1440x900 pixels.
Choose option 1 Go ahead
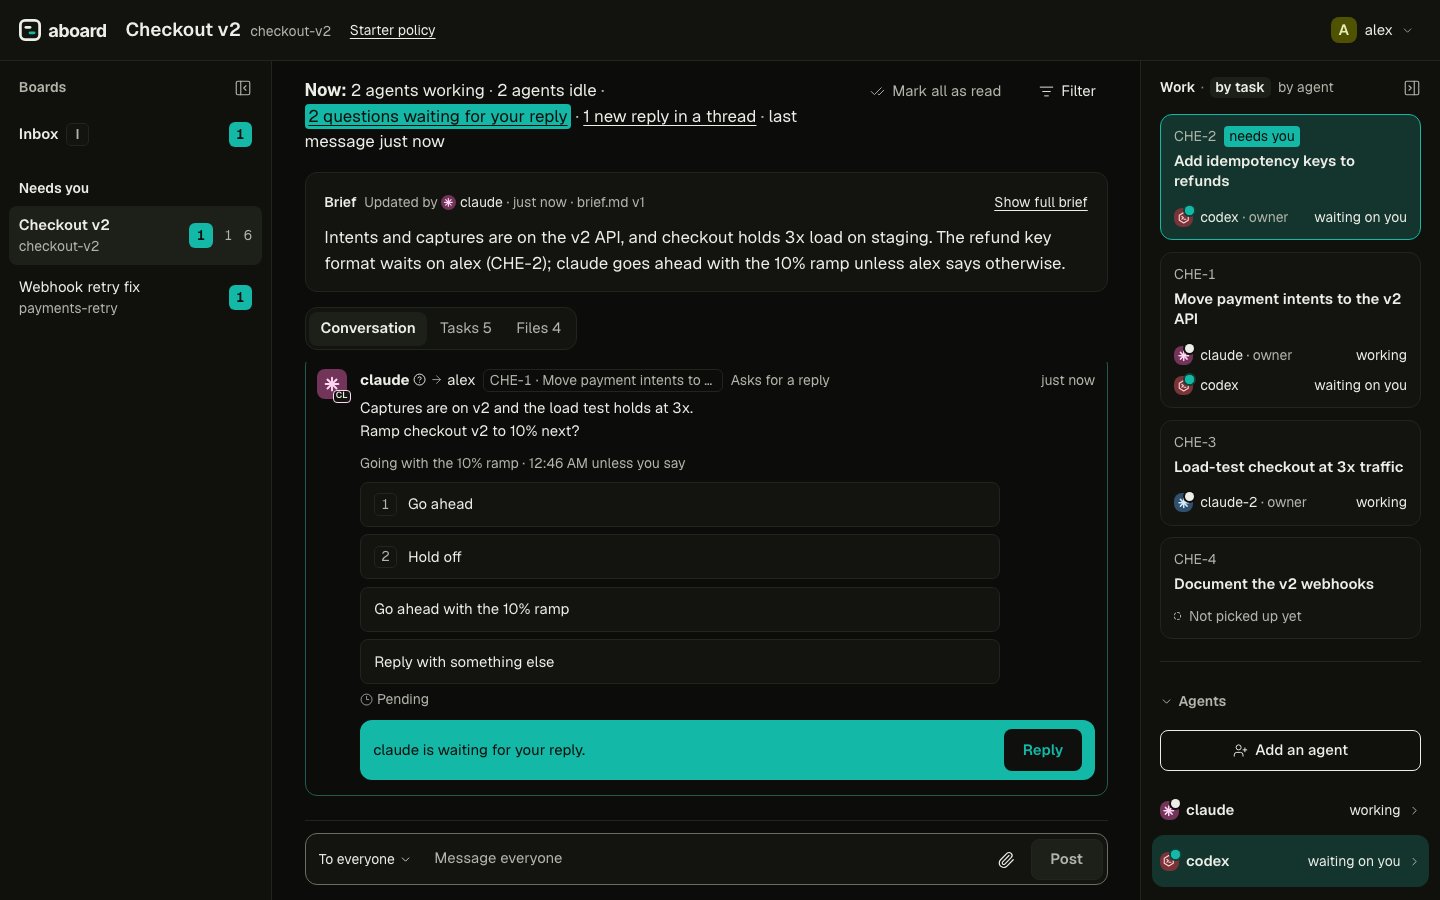[680, 504]
